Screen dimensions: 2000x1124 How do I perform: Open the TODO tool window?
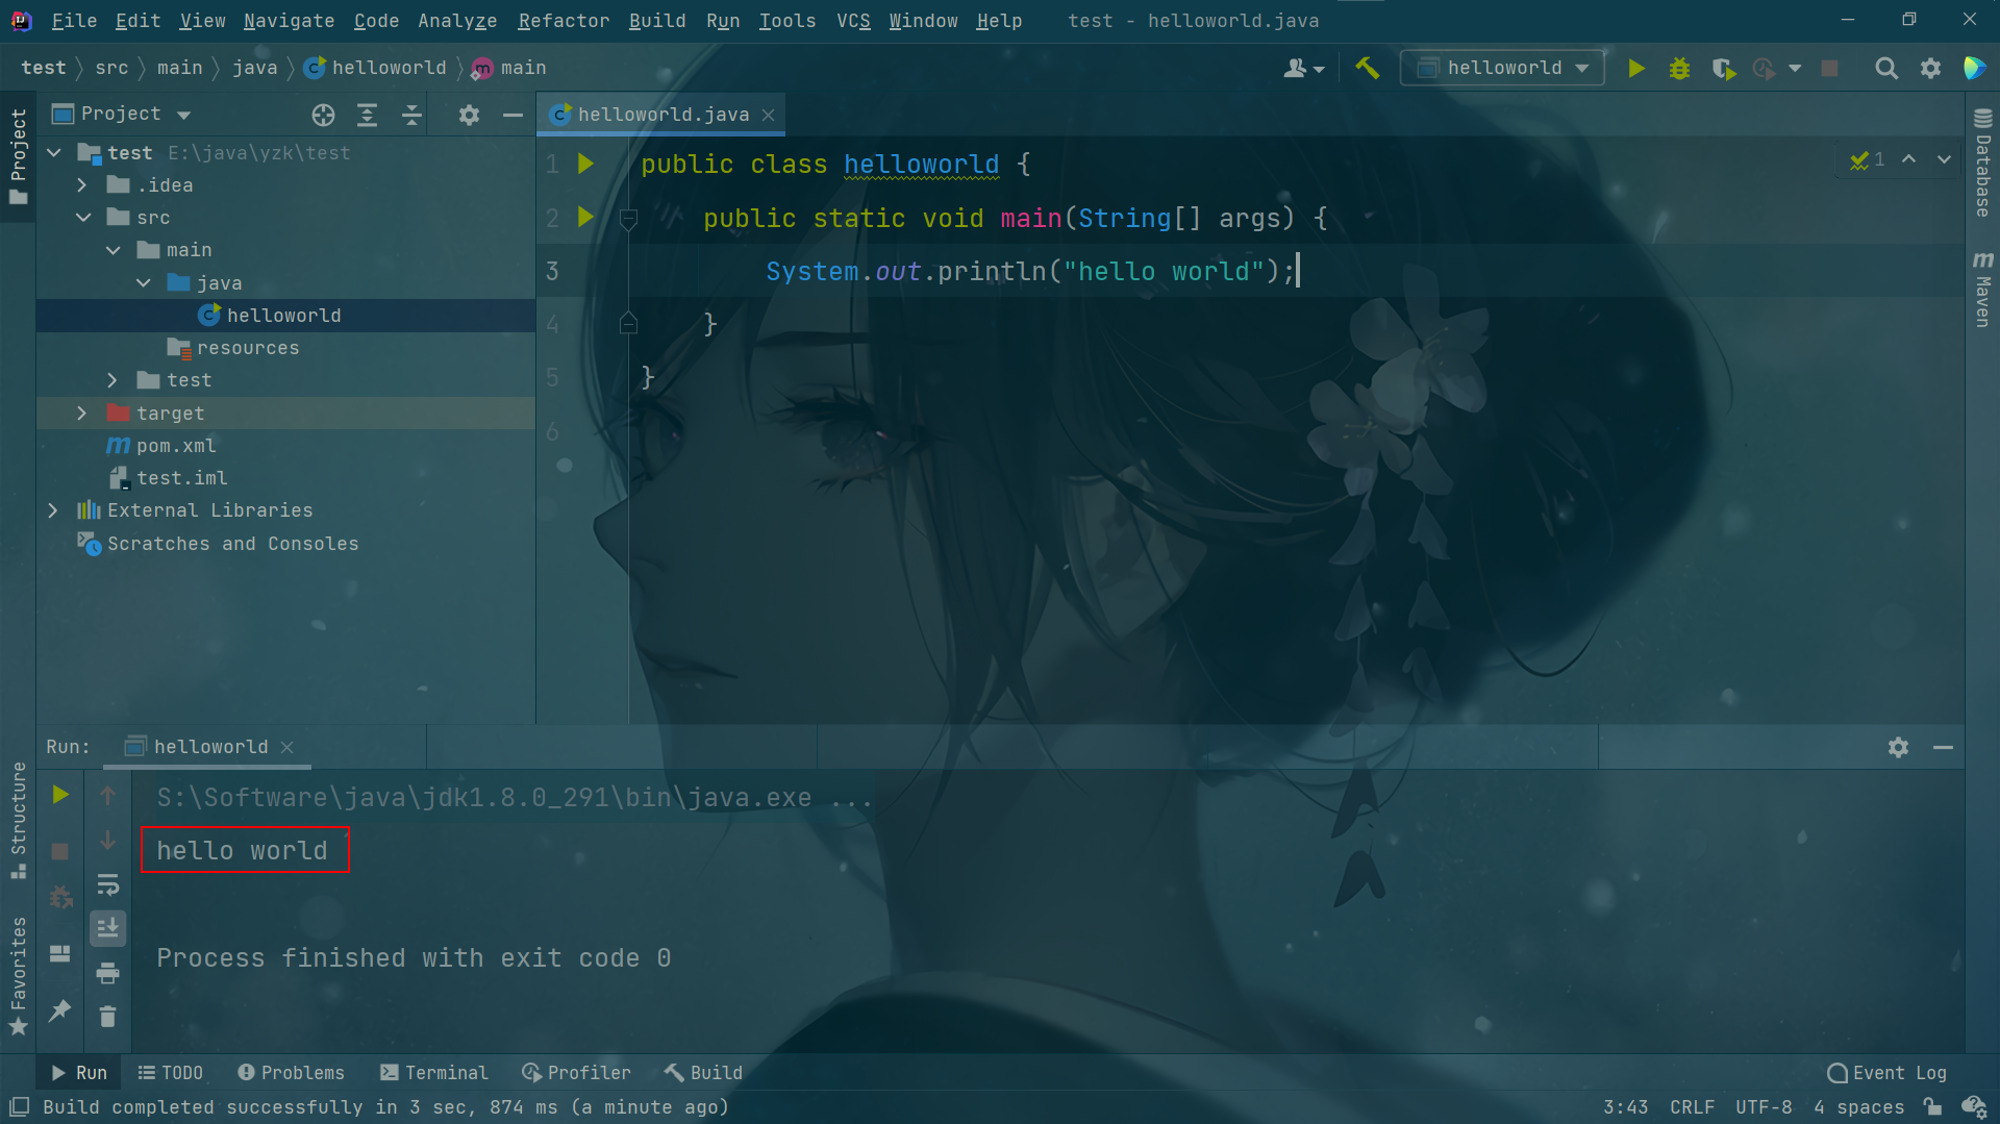point(170,1073)
